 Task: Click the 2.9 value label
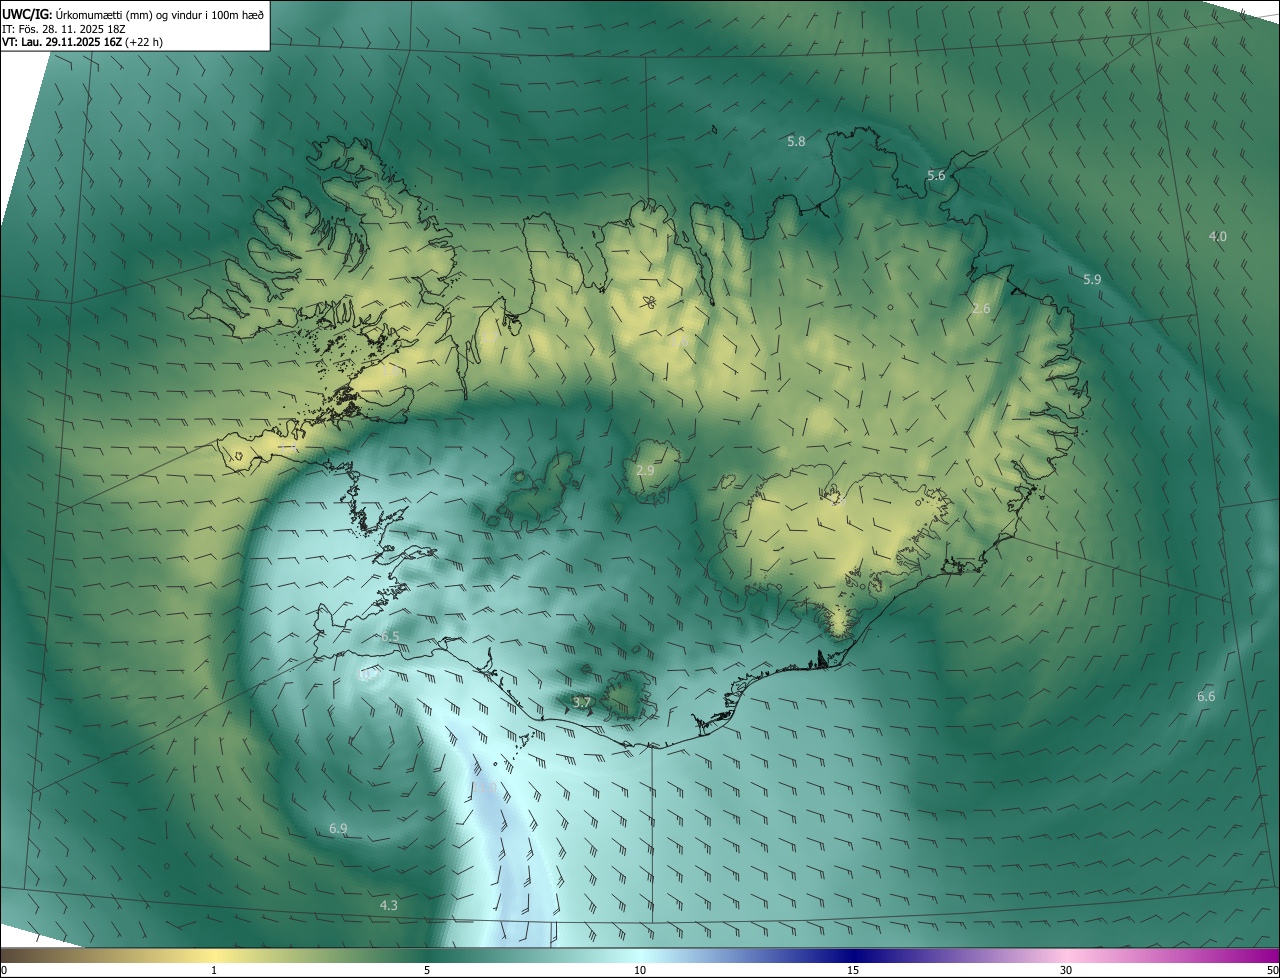point(645,470)
